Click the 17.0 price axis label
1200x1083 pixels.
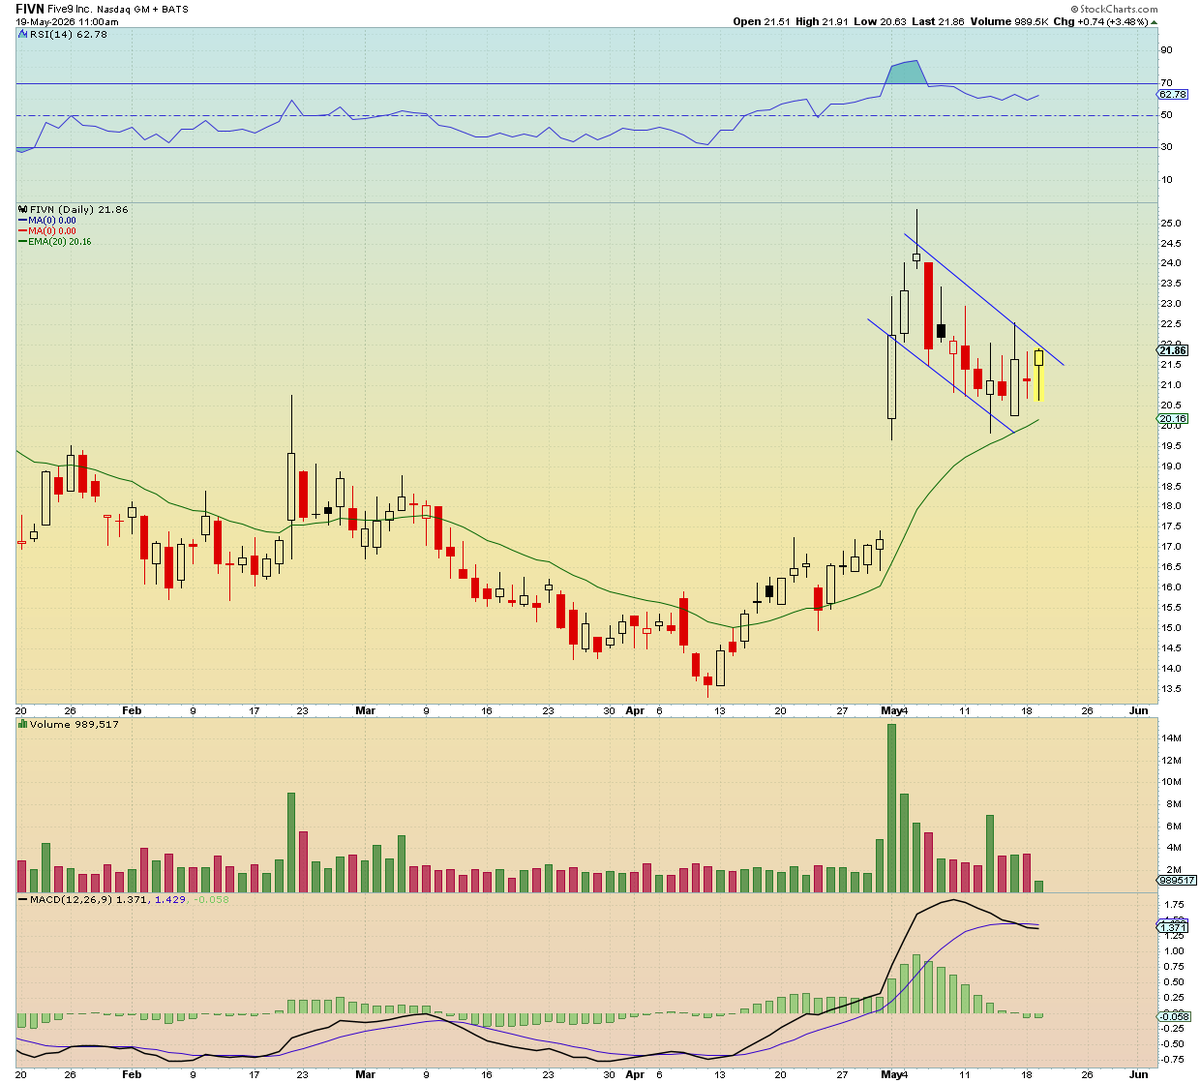[1171, 547]
